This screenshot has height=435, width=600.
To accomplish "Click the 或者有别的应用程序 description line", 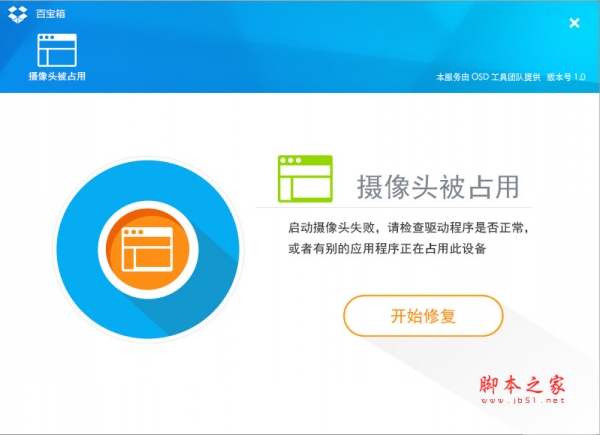I will tap(387, 249).
